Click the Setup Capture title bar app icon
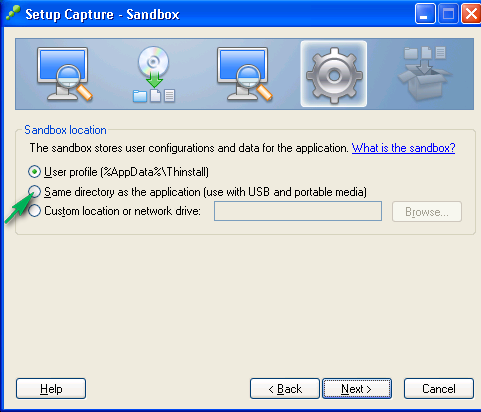Viewport: 481px width, 412px height. click(x=13, y=13)
